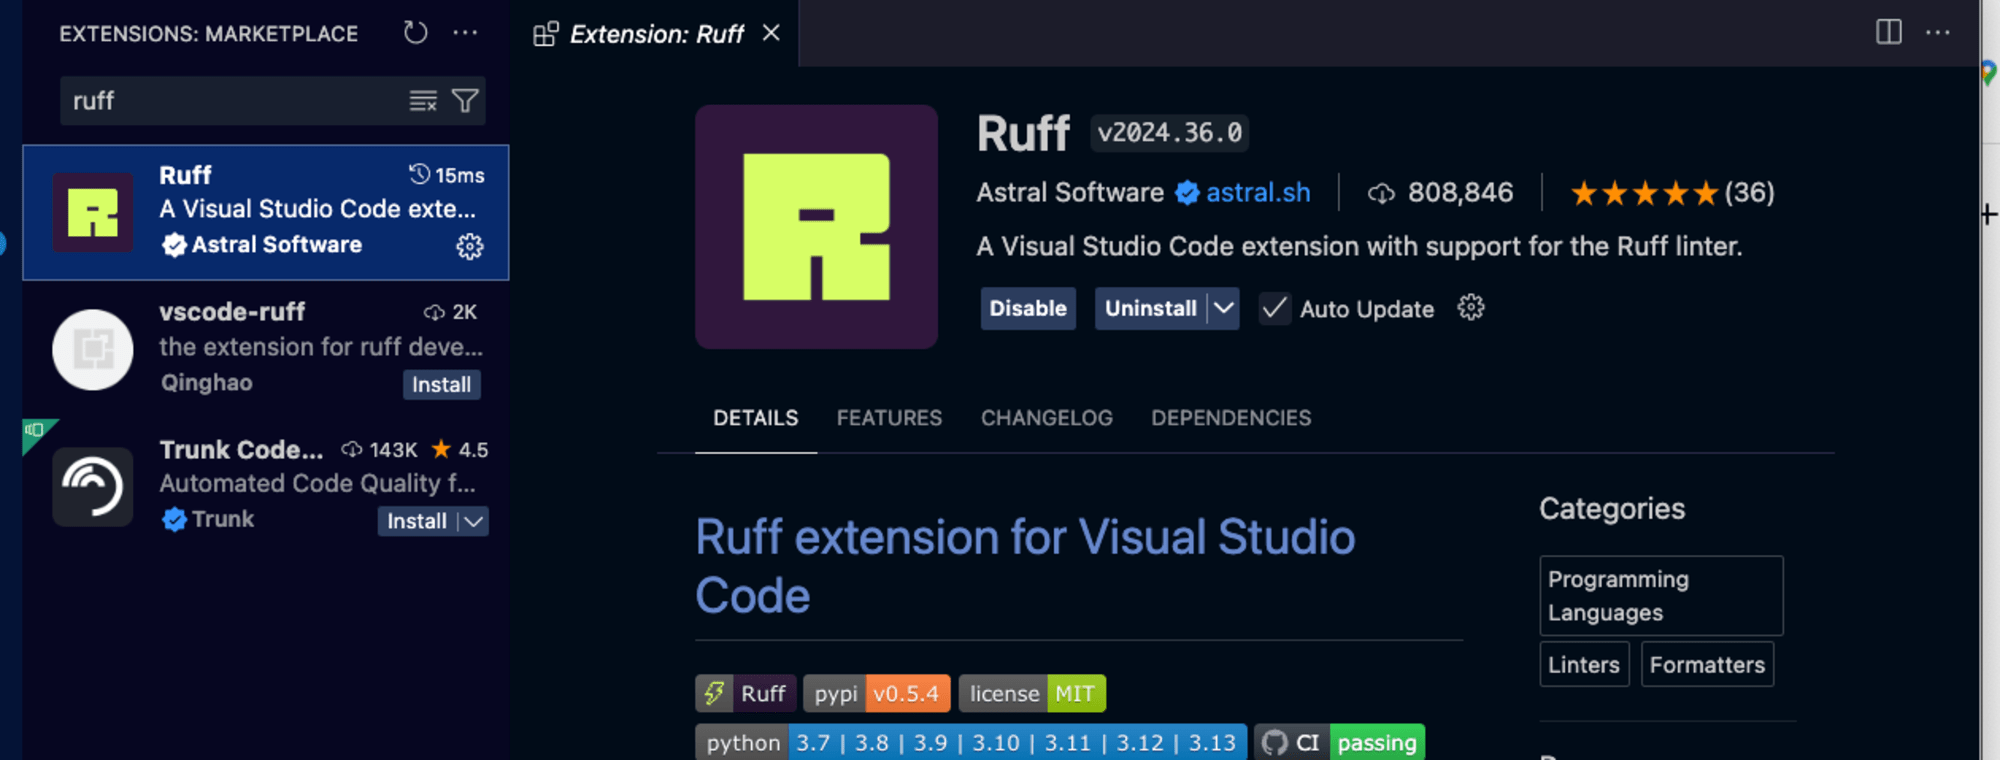Click the Ruff lightning badge
Viewport: 2000px width, 760px height.
click(745, 693)
